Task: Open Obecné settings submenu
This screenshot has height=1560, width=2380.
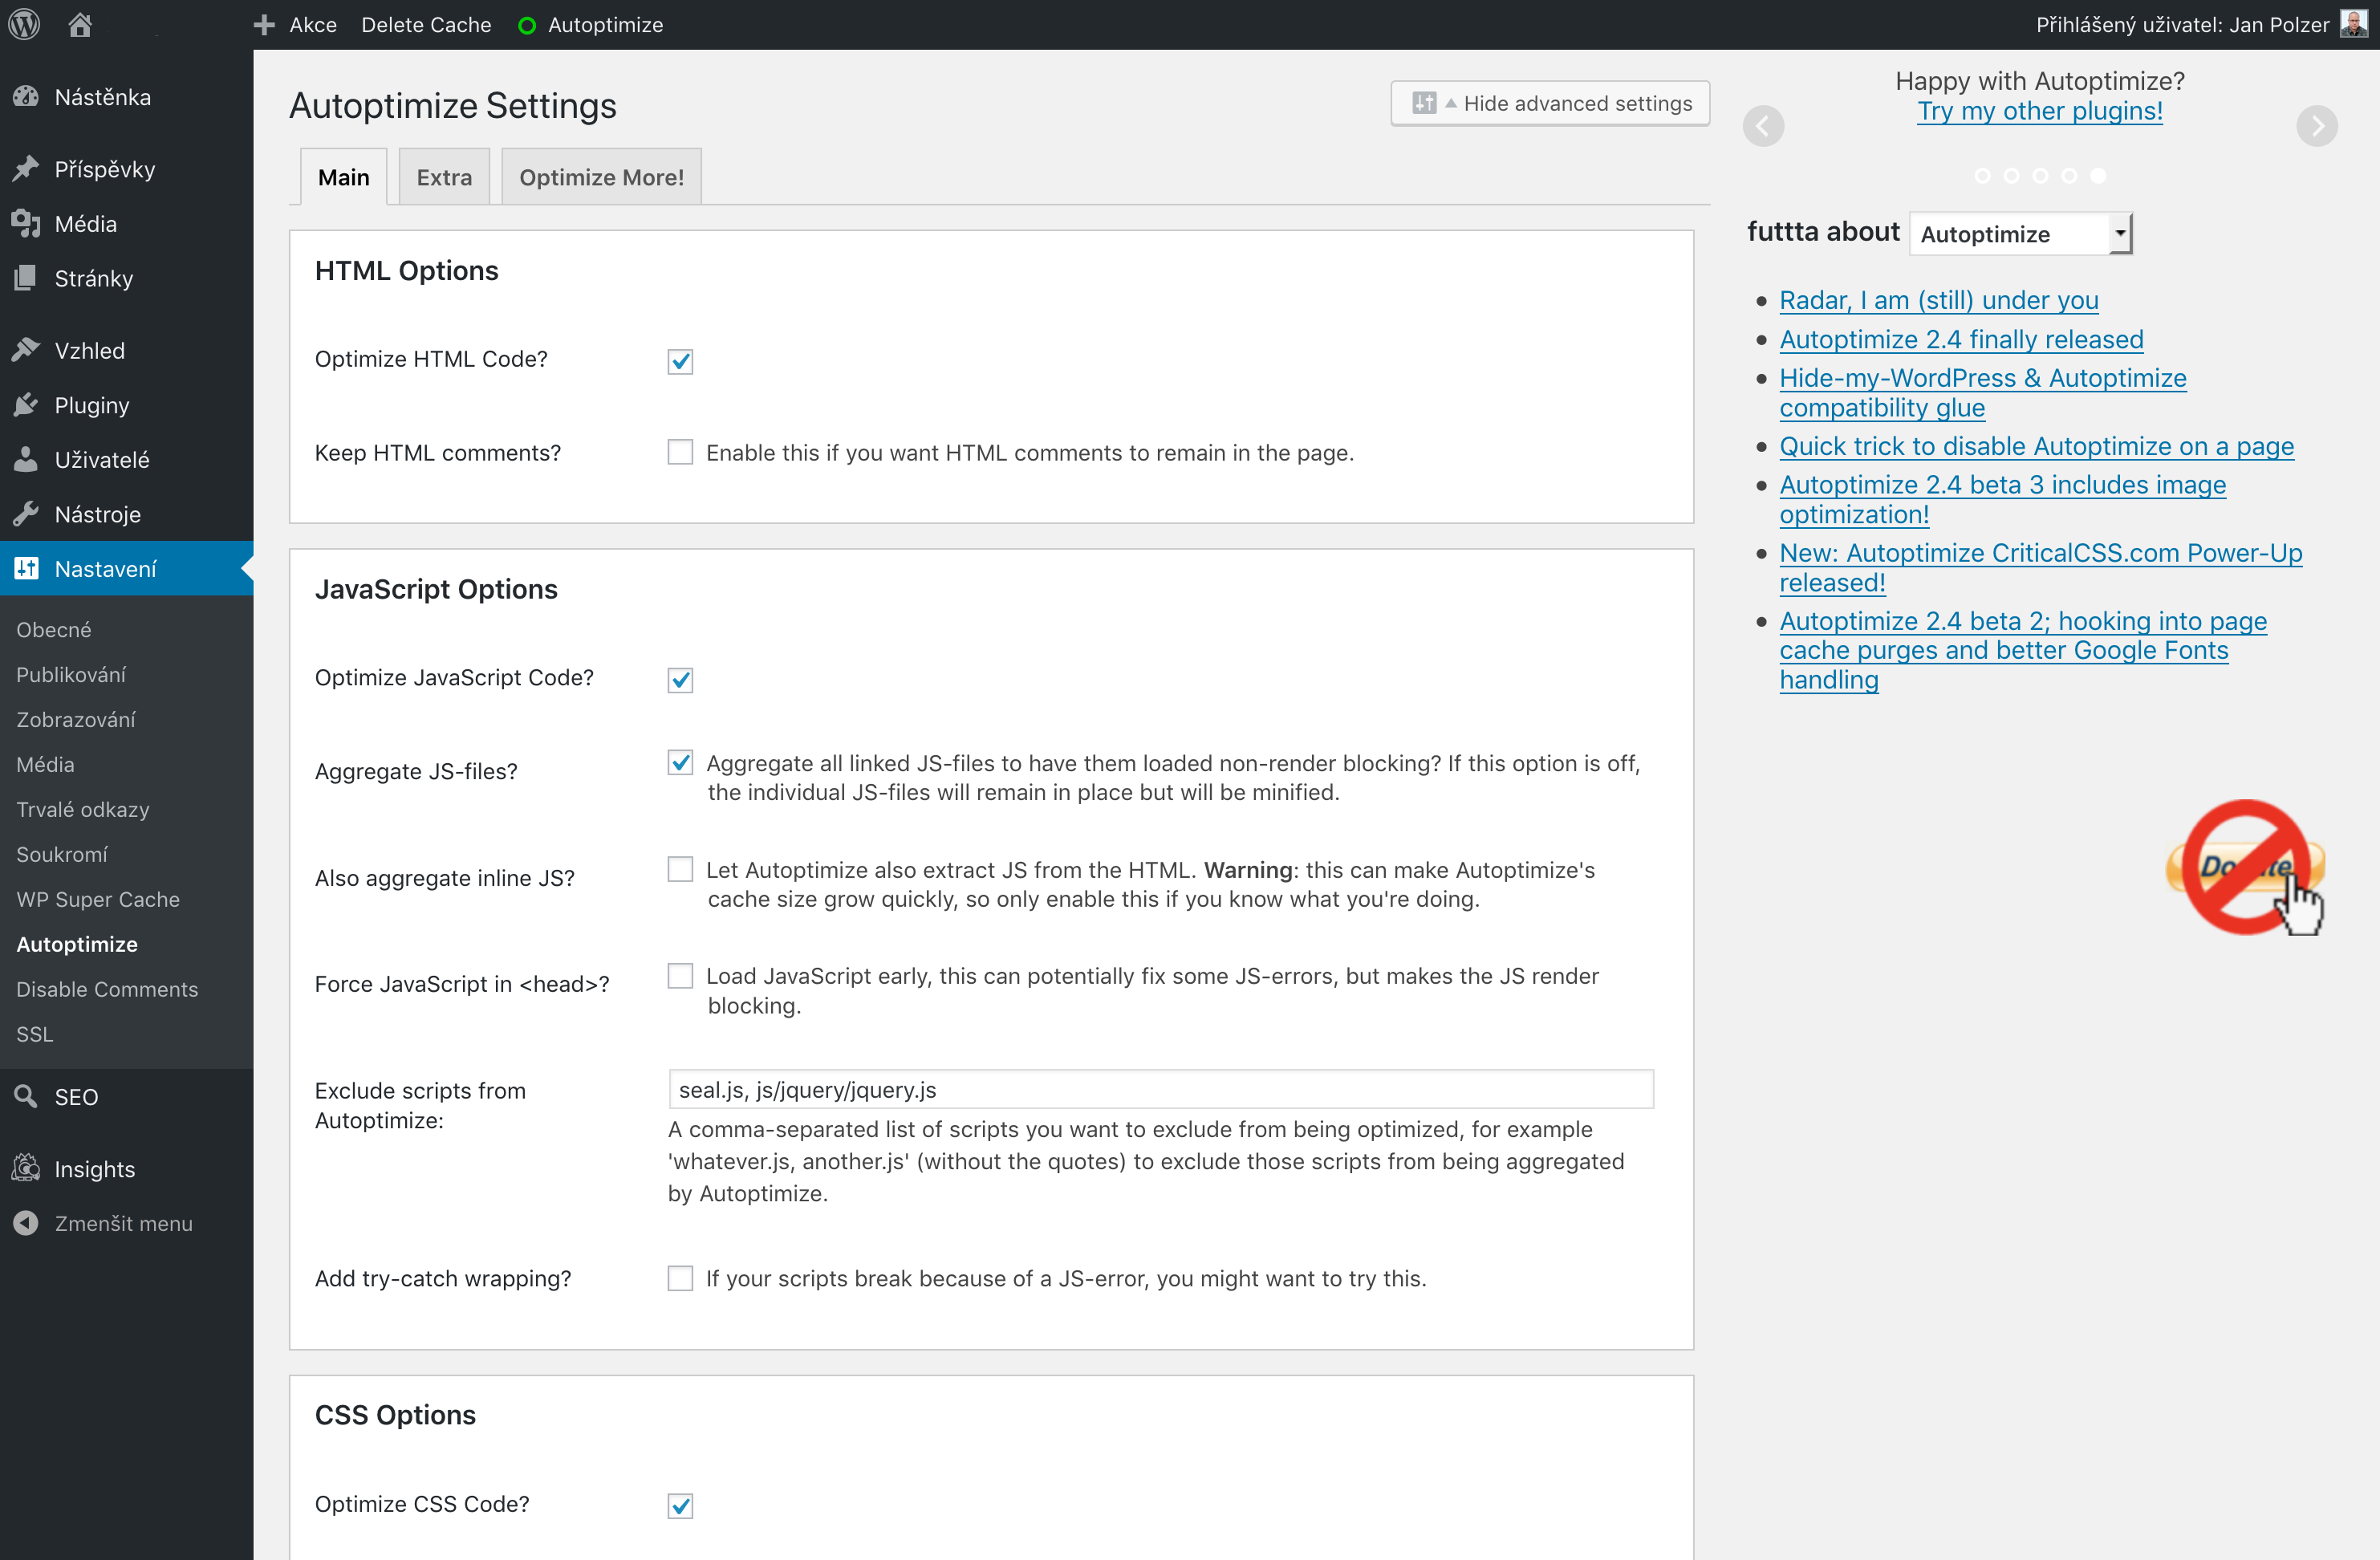Action: (54, 629)
